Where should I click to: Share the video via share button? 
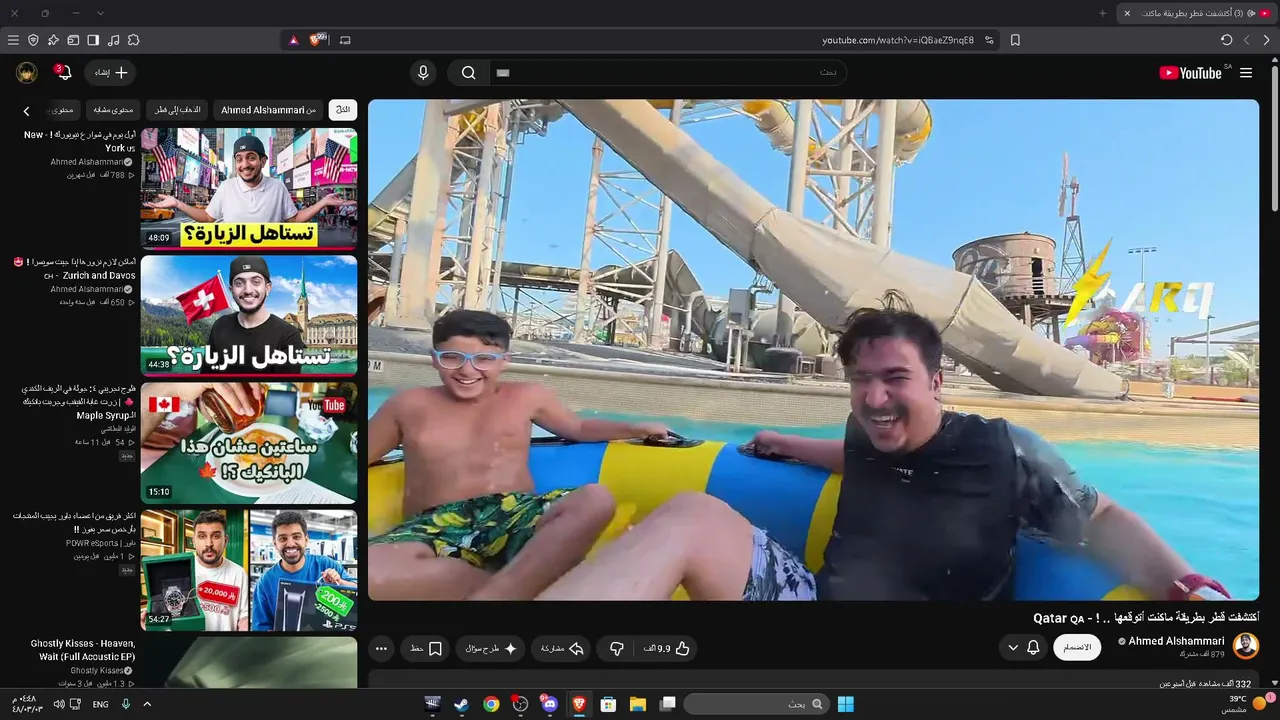(562, 649)
